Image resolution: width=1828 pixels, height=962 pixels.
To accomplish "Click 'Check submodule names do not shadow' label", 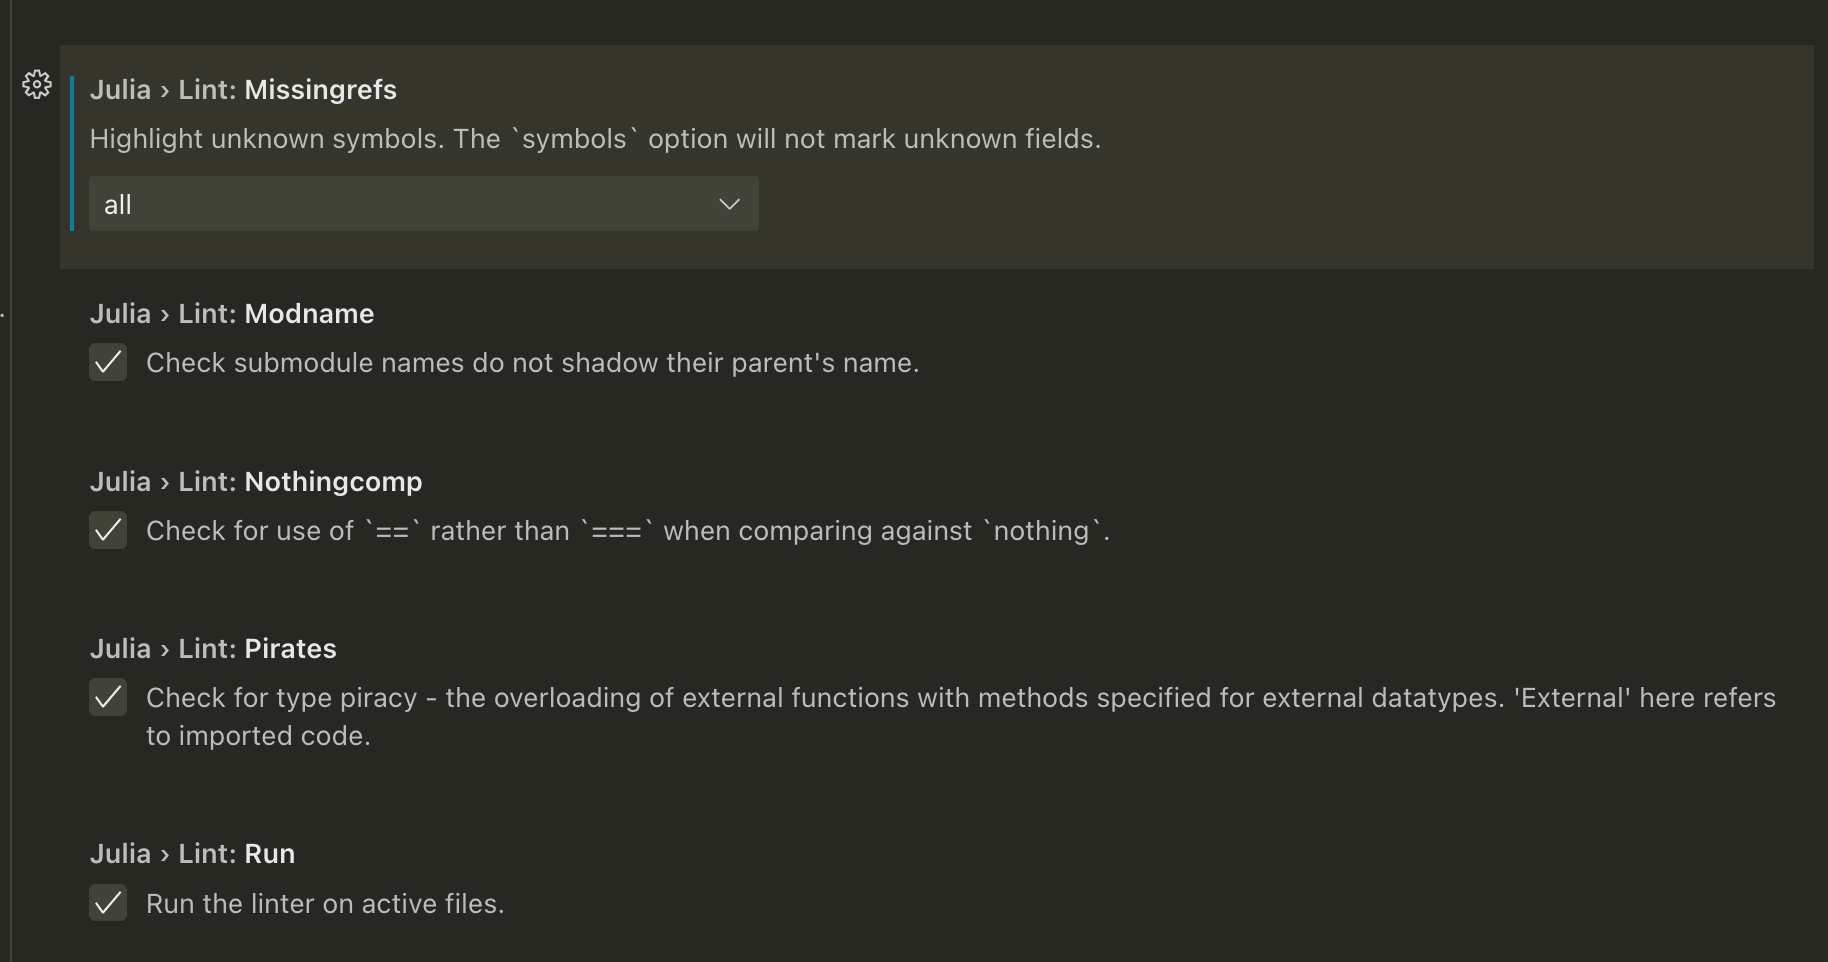I will (x=532, y=363).
